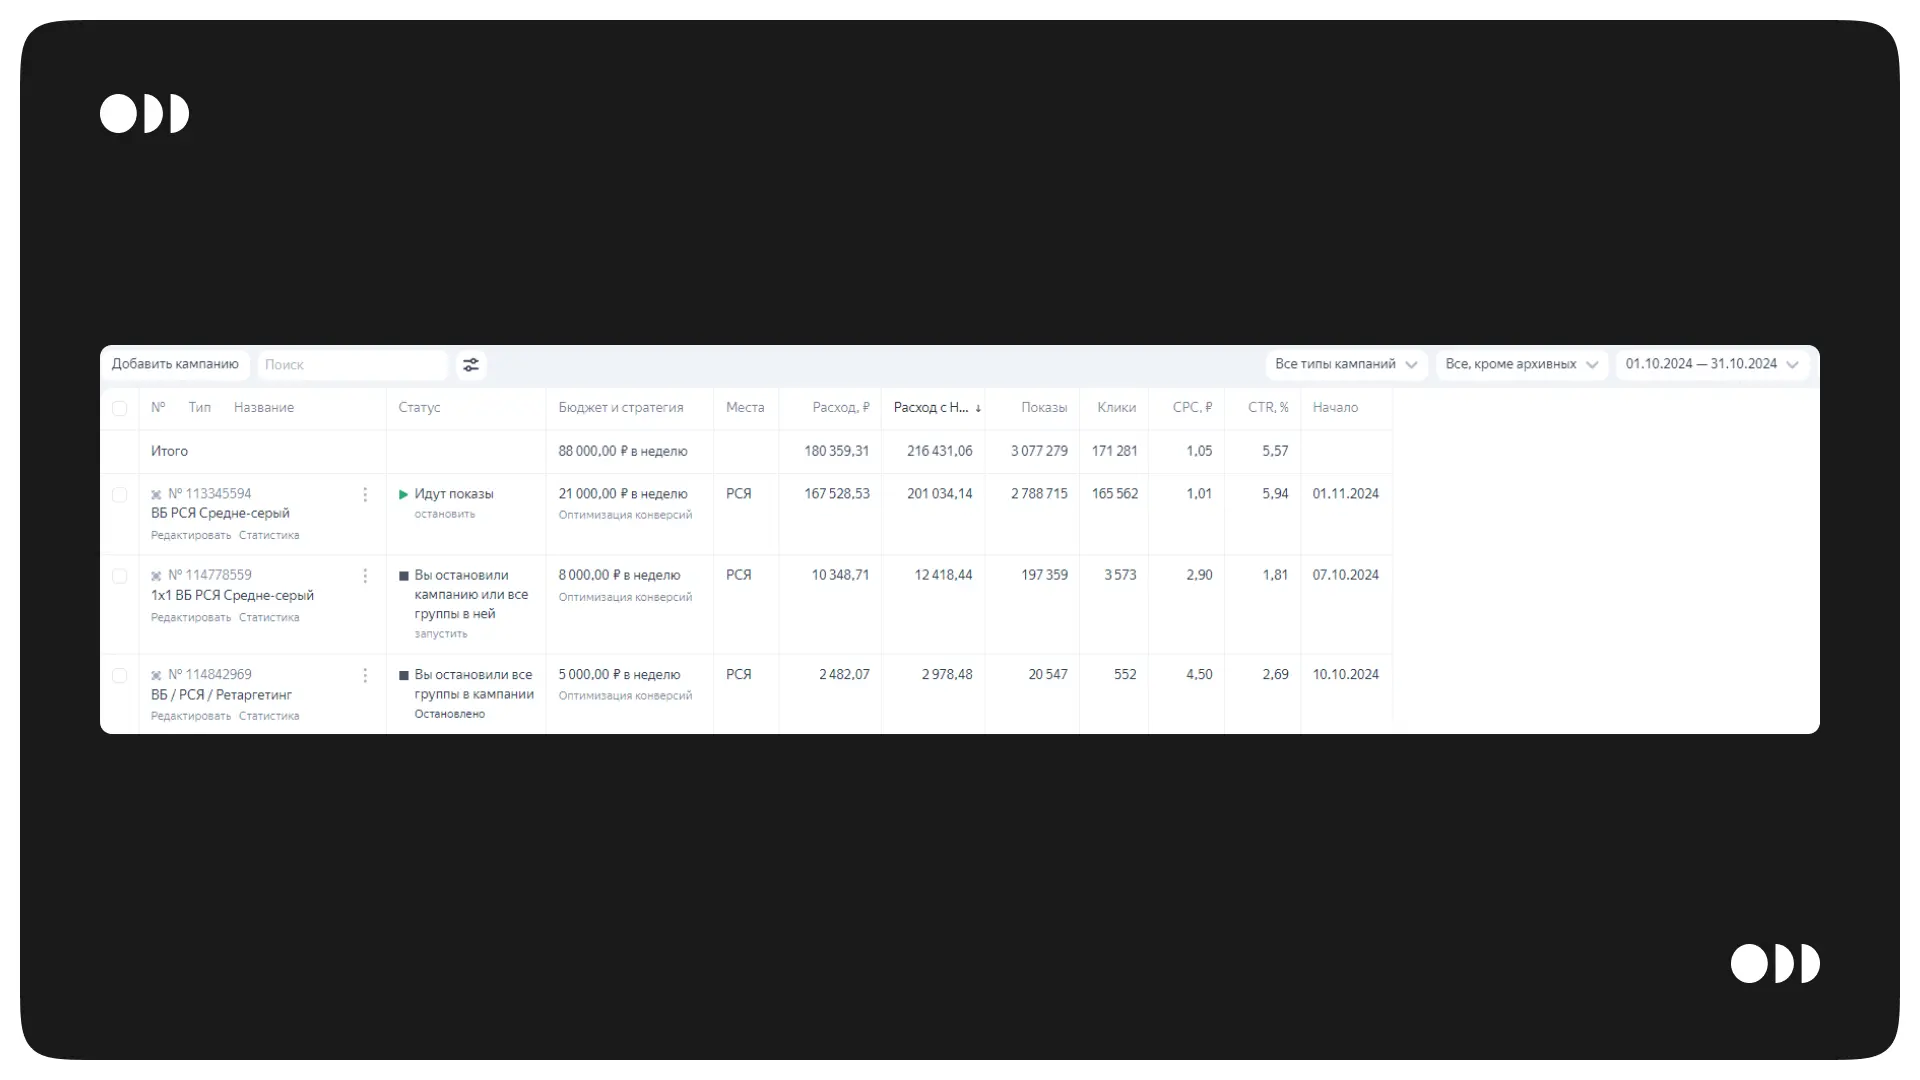Open Статистика link for 1х1 ВБ РСЯ Средне-серый
Screen dimensions: 1920x1080
[x=269, y=618]
